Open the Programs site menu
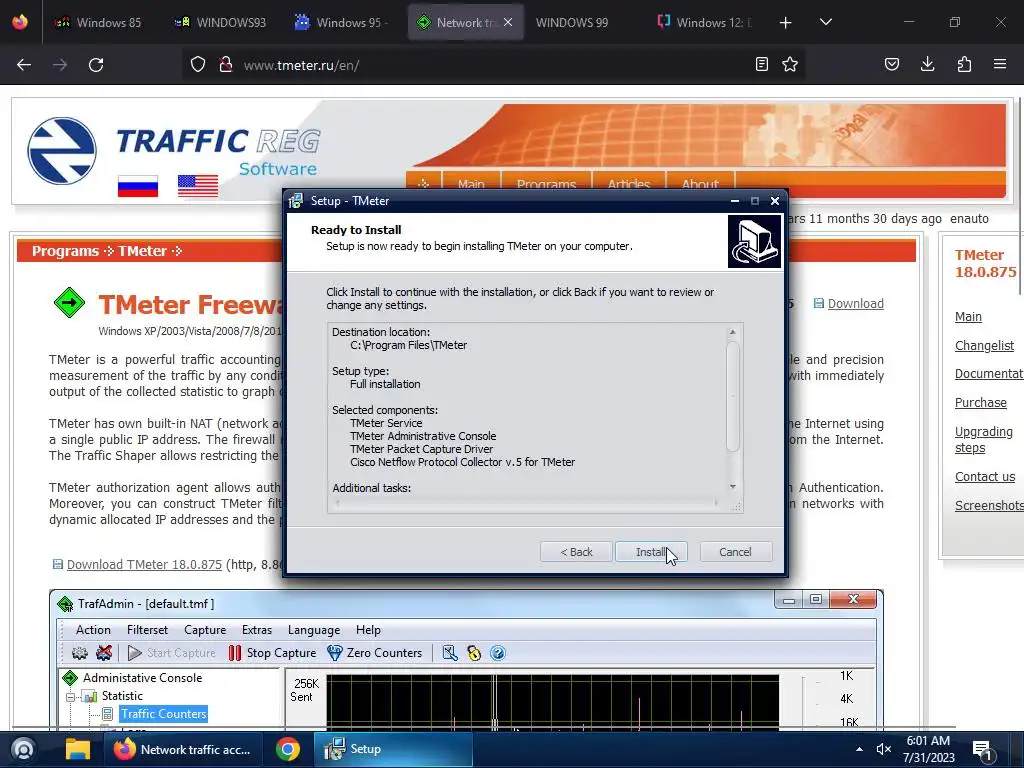This screenshot has width=1024, height=768. (x=546, y=184)
